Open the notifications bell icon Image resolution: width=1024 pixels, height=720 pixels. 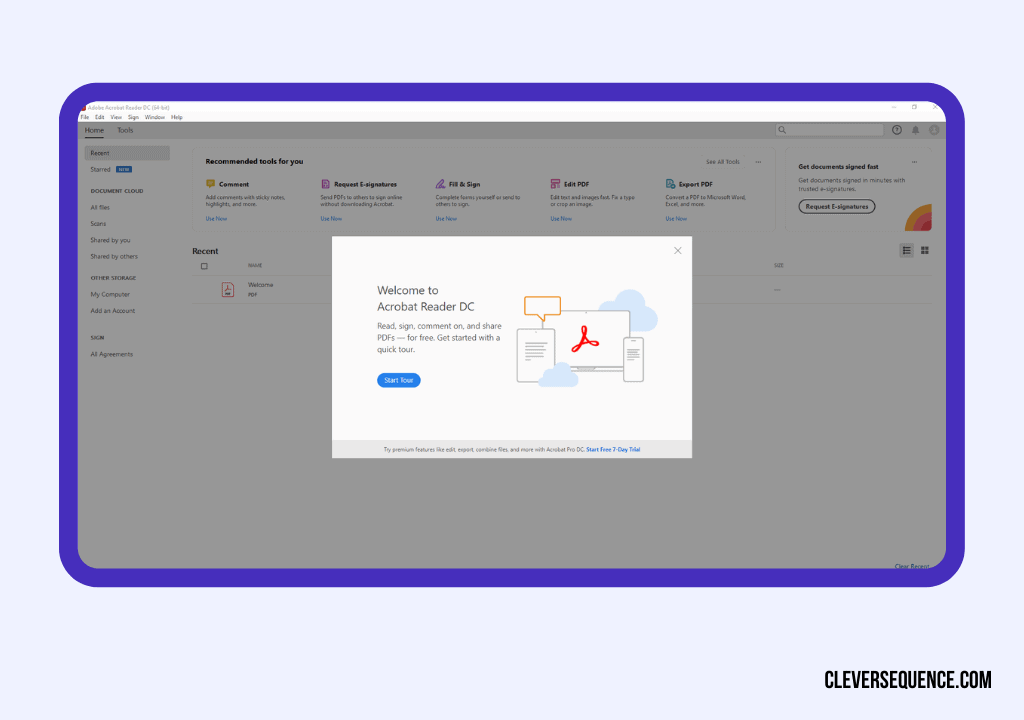click(x=915, y=130)
